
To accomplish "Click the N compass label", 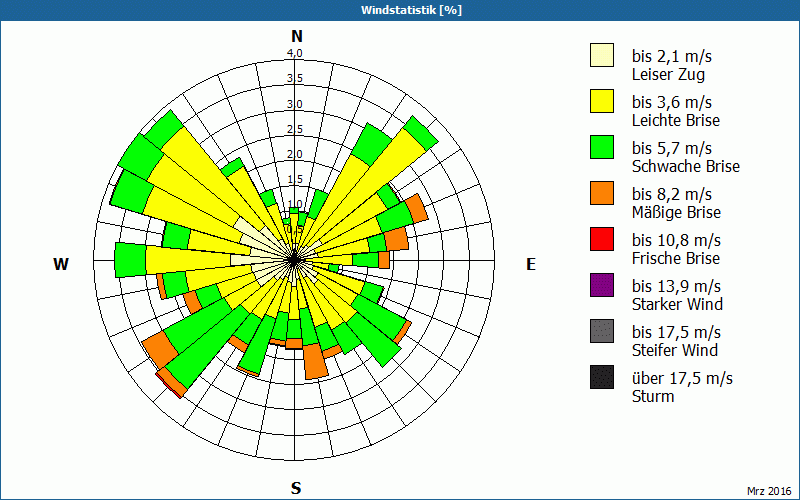I will [296, 36].
